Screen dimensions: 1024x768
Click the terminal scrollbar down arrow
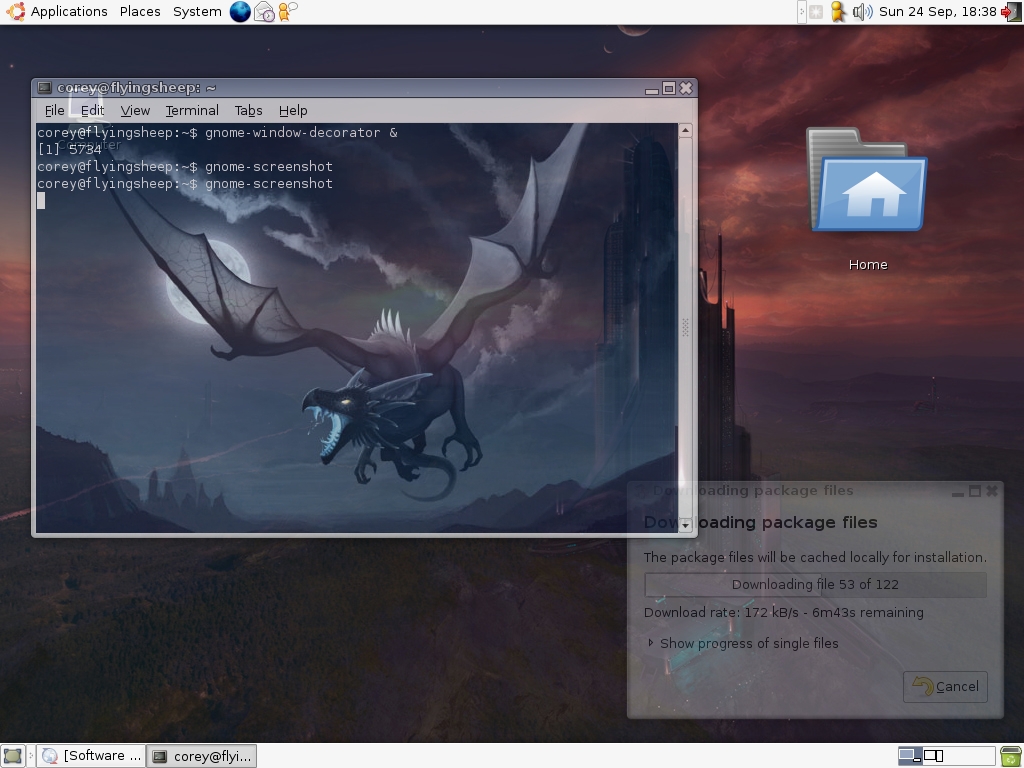(685, 525)
